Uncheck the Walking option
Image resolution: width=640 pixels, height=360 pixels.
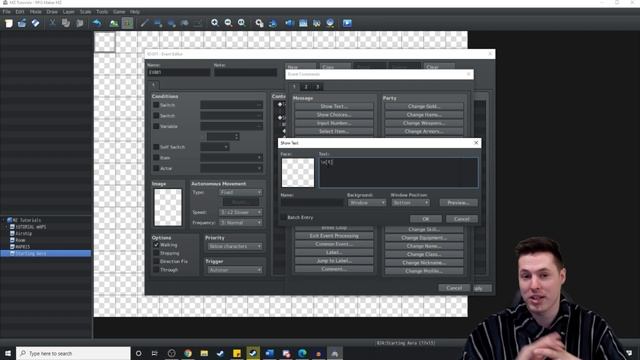[156, 245]
